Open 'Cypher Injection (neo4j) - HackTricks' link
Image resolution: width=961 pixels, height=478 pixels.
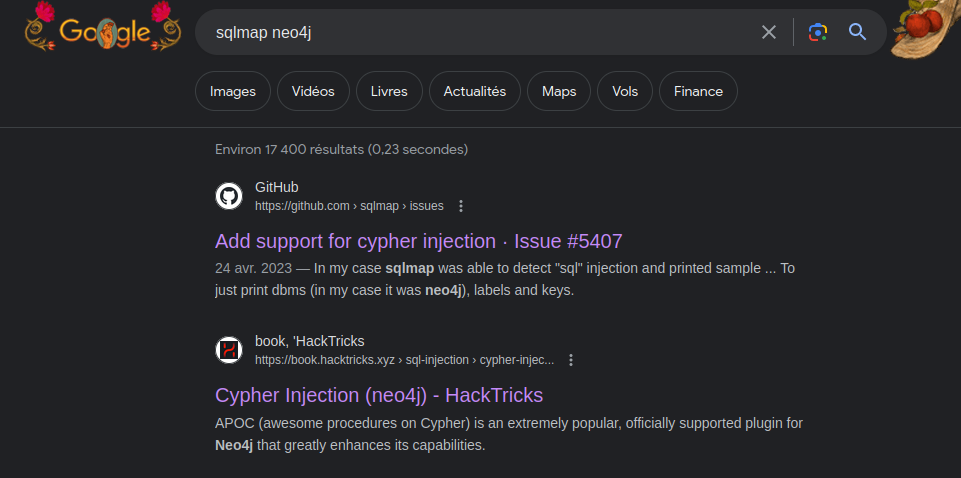(x=379, y=395)
